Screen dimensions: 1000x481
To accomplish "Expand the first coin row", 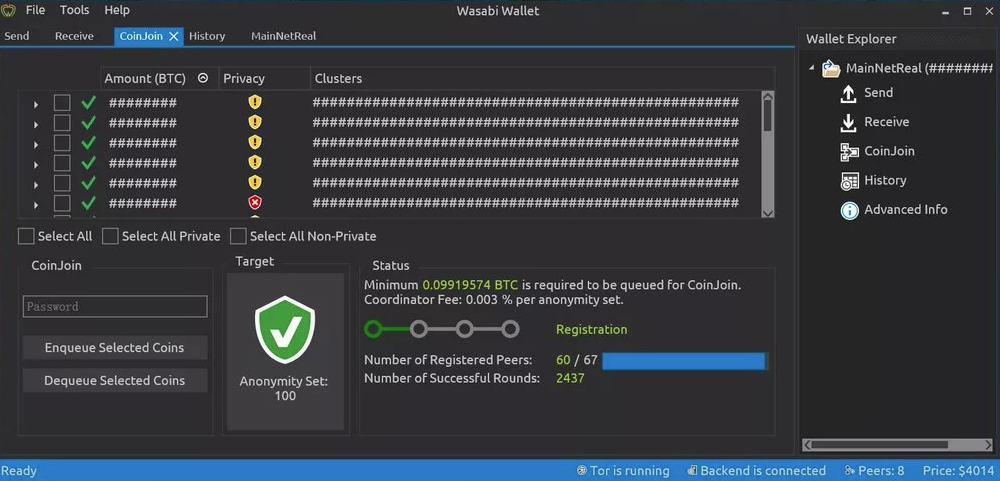I will click(x=36, y=105).
